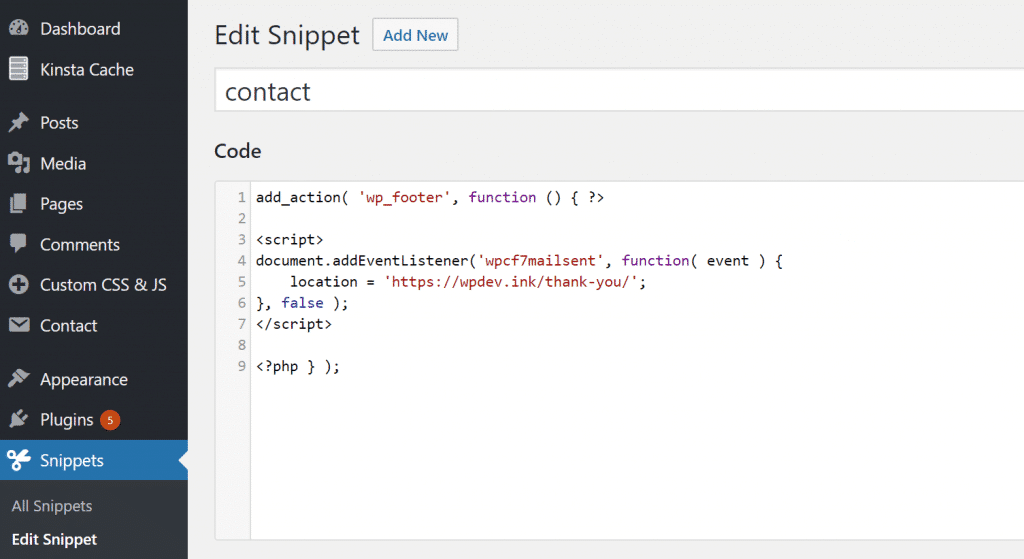Open the Snippets menu item
Viewport: 1024px width, 559px height.
[72, 461]
